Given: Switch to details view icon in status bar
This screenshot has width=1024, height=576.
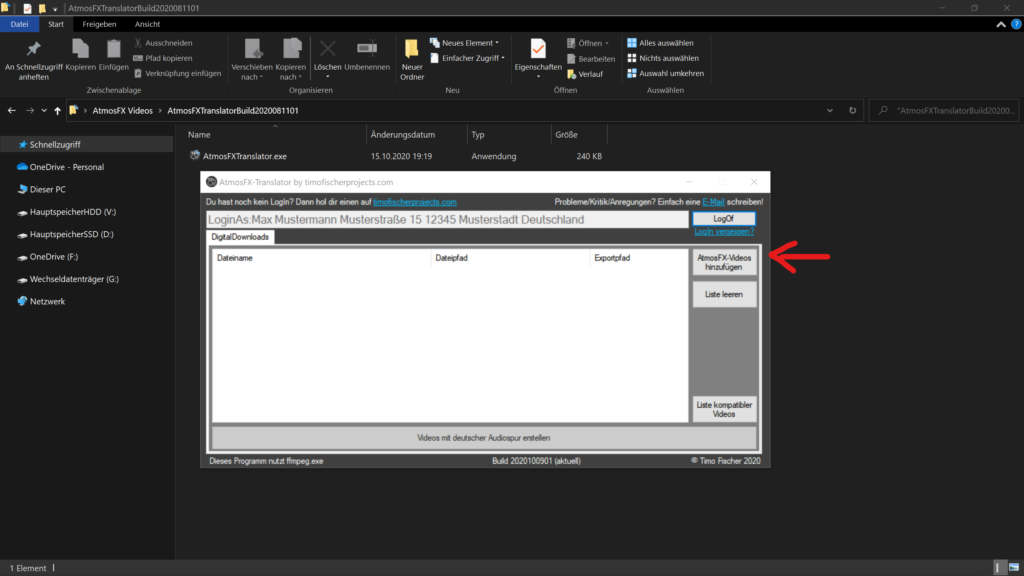Looking at the screenshot, I should click(998, 568).
